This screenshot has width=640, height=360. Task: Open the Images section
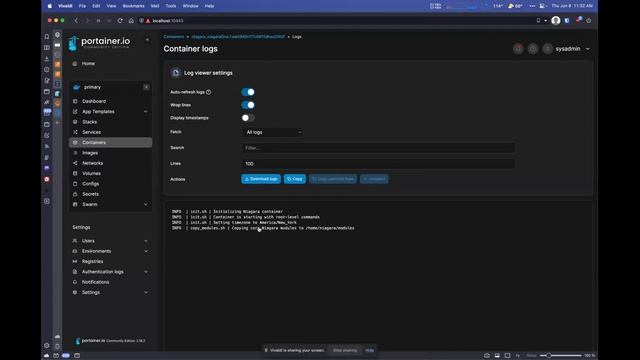tap(90, 153)
